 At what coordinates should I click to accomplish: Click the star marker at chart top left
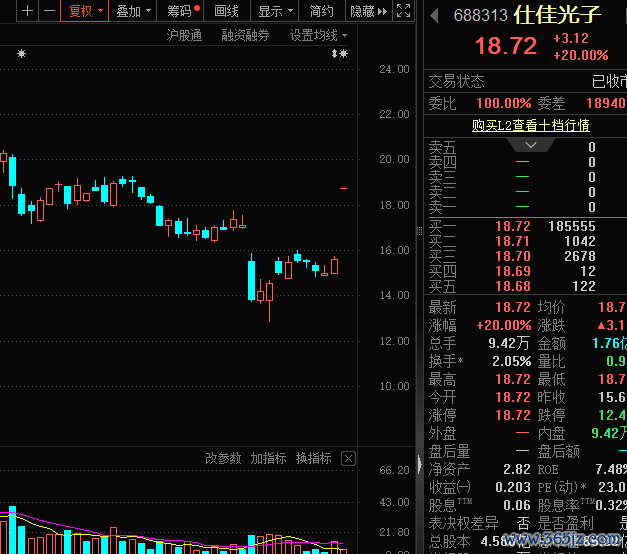(22, 53)
